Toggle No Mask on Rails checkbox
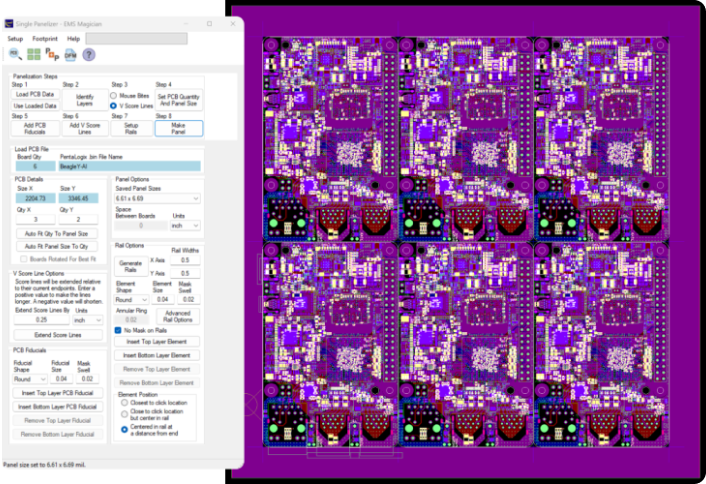The image size is (706, 484). (x=118, y=330)
